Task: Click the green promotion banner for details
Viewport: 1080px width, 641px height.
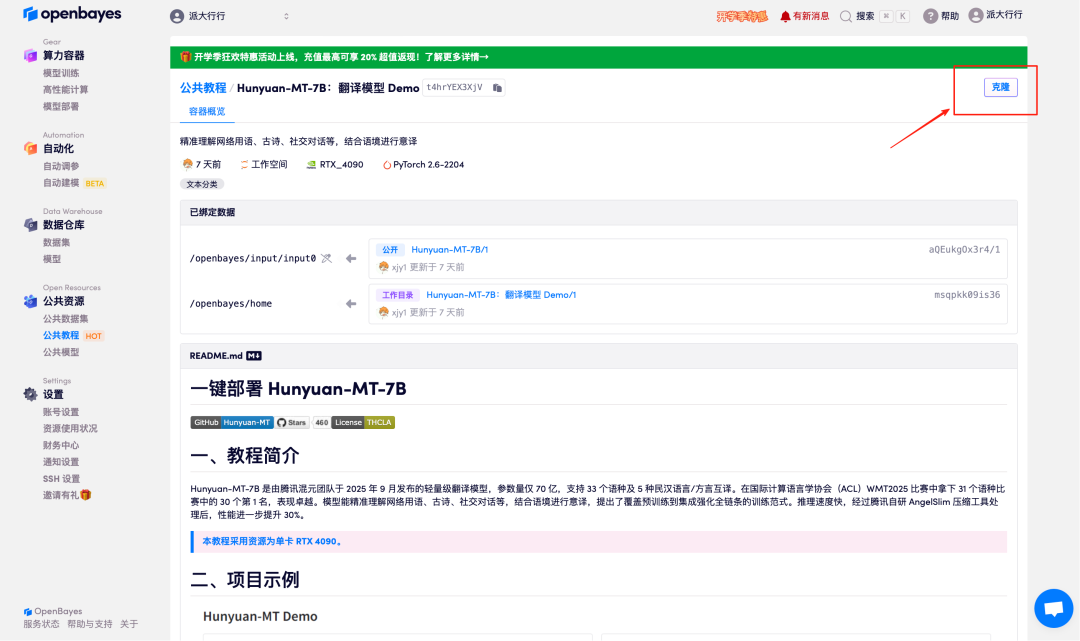Action: click(x=598, y=57)
